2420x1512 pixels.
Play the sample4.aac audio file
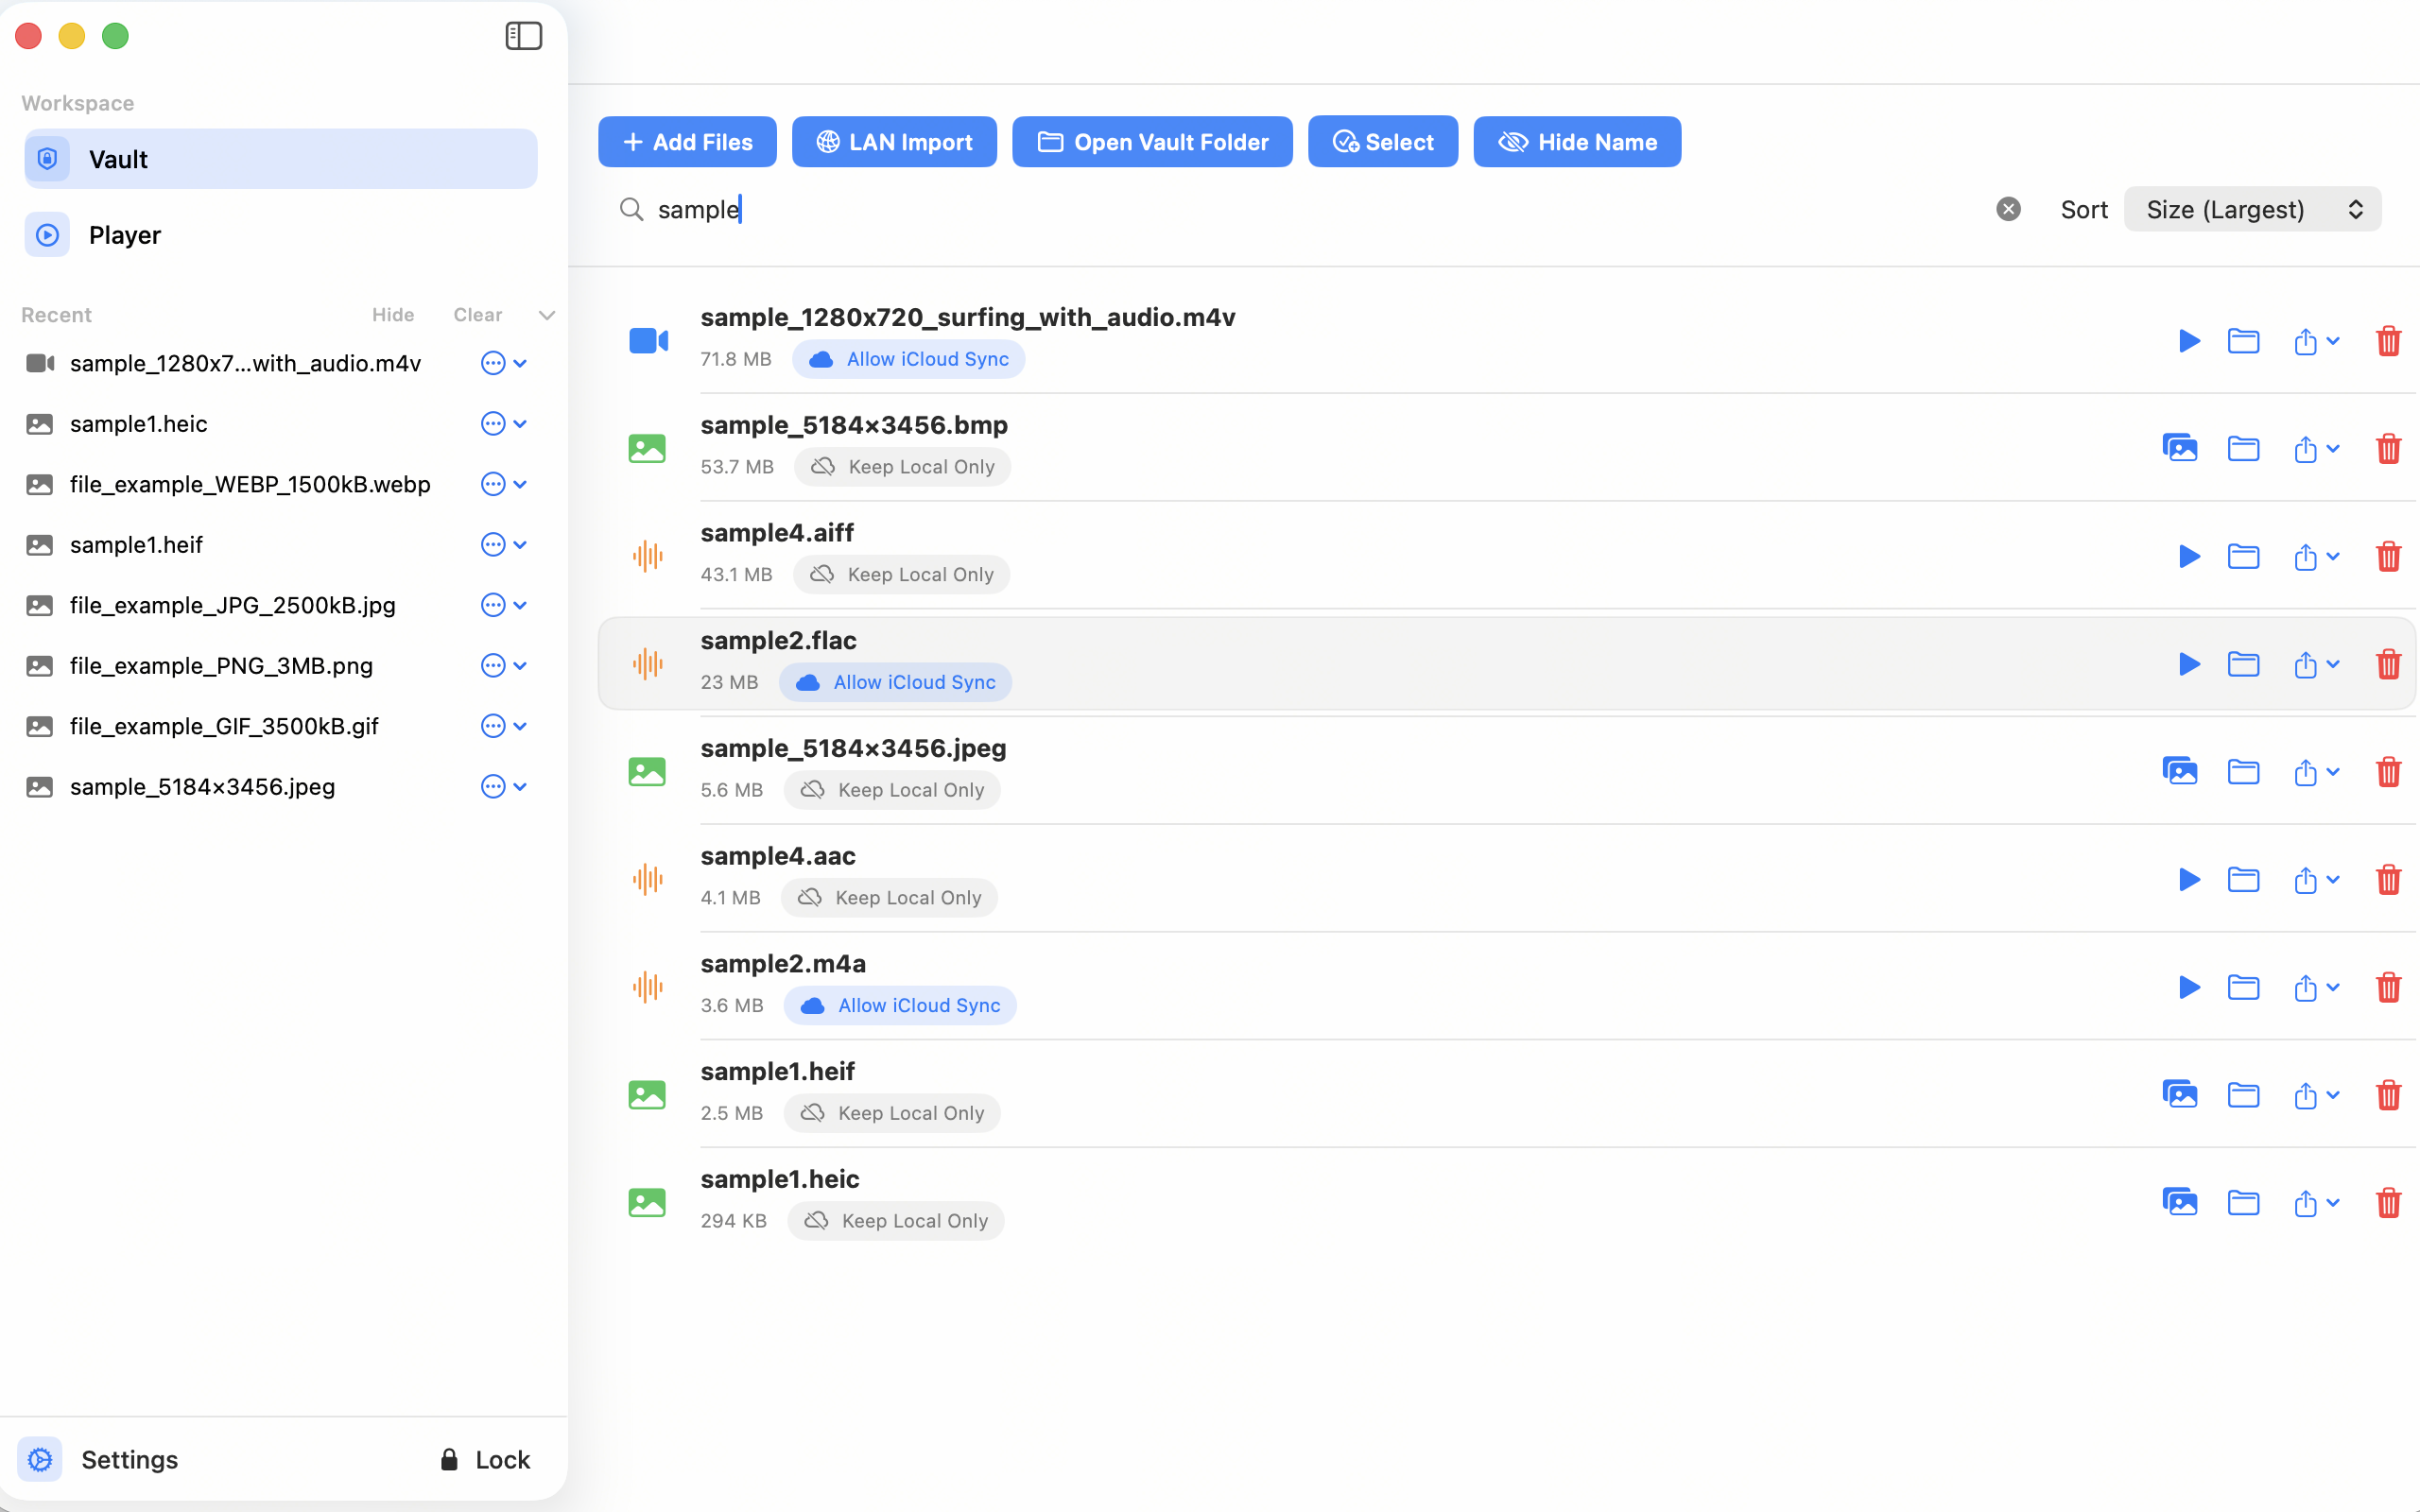coord(2188,879)
